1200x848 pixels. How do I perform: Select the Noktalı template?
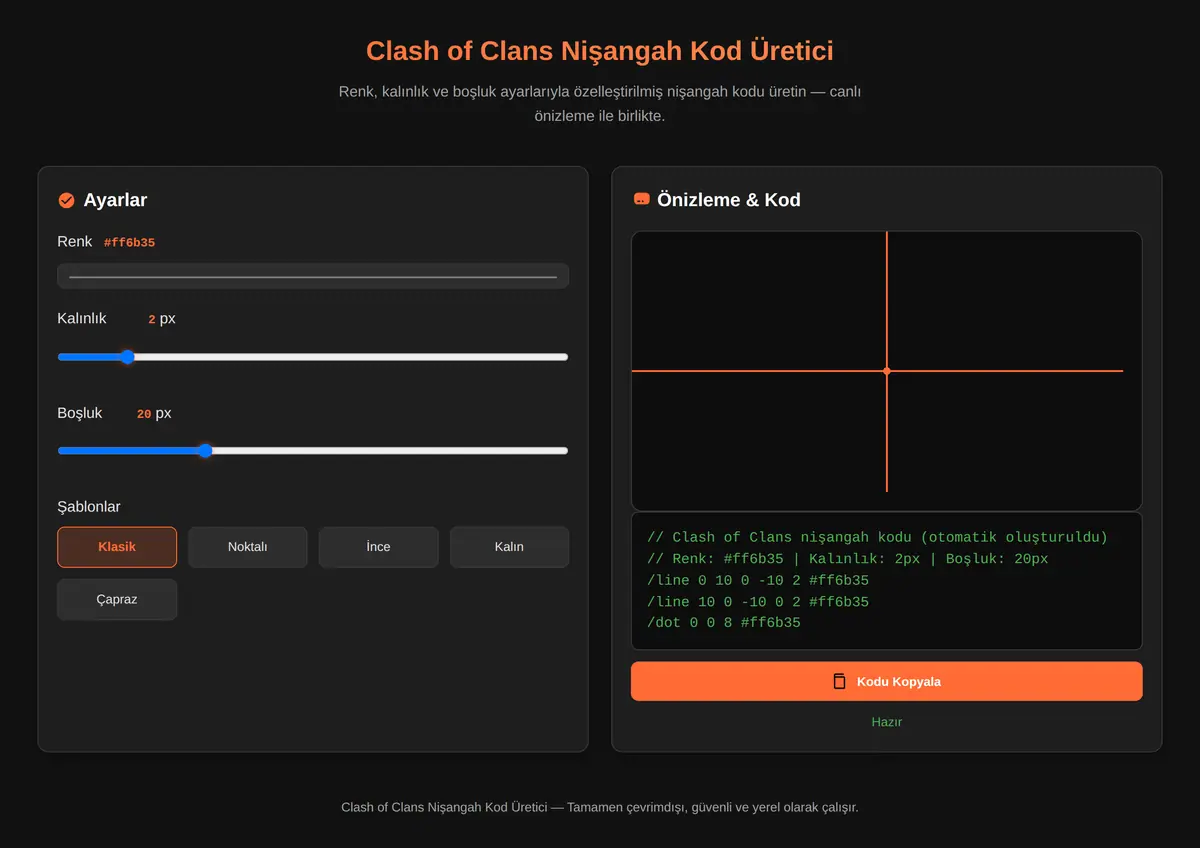click(x=248, y=547)
